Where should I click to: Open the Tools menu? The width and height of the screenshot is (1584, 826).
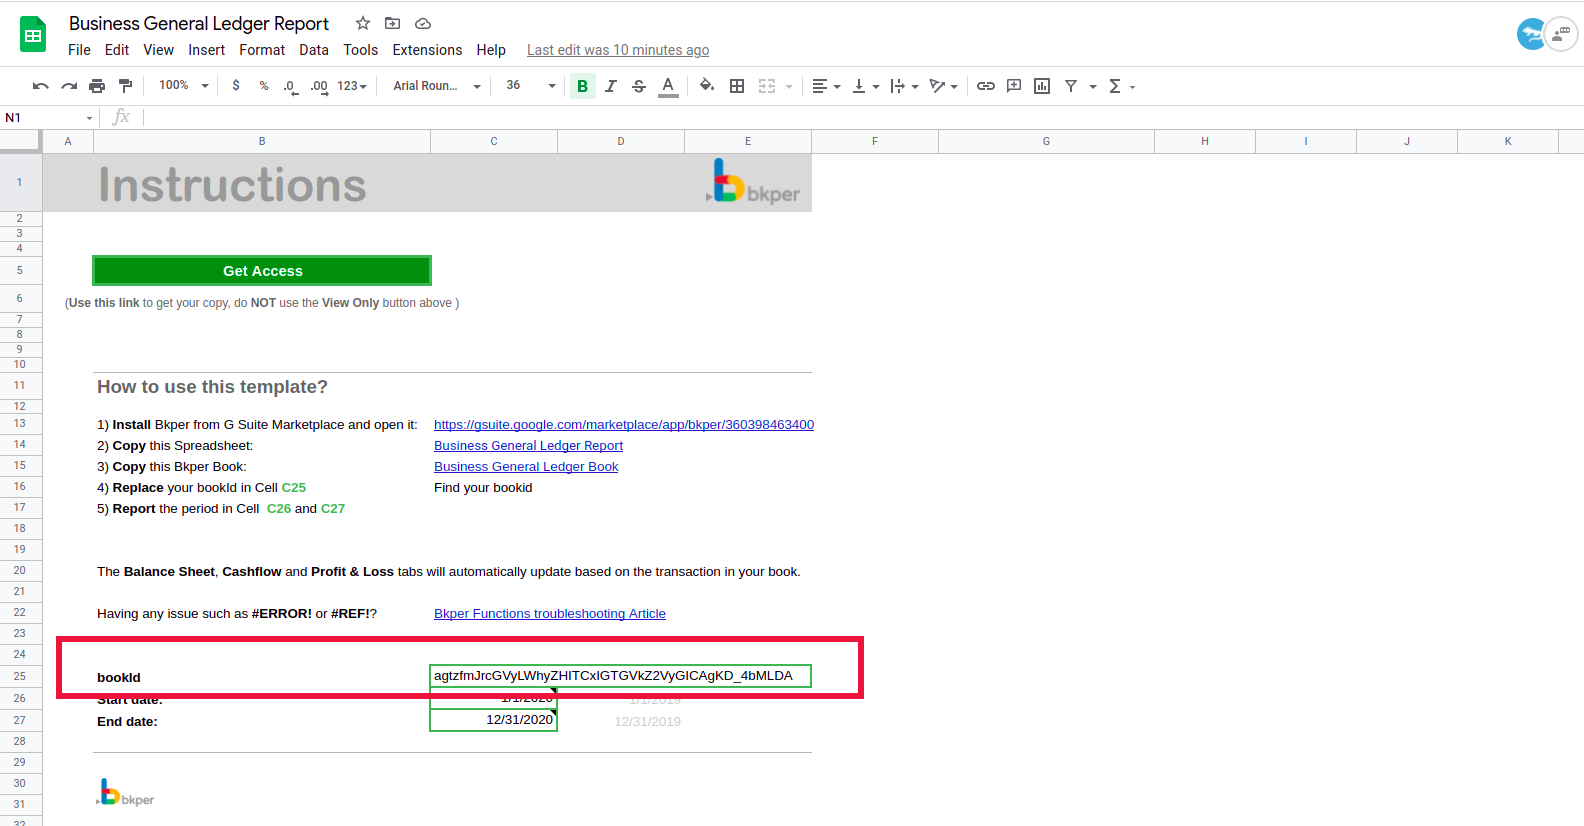pyautogui.click(x=360, y=50)
